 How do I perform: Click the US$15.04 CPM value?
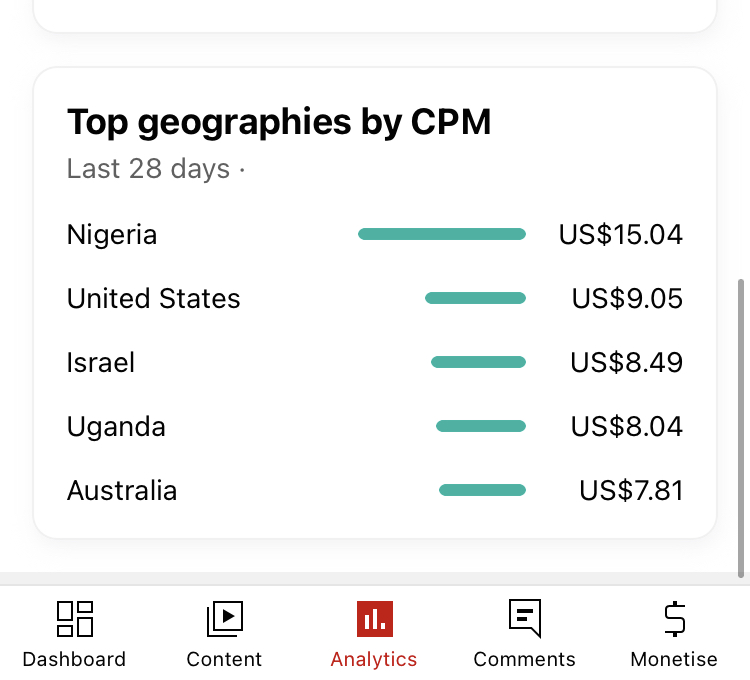621,234
